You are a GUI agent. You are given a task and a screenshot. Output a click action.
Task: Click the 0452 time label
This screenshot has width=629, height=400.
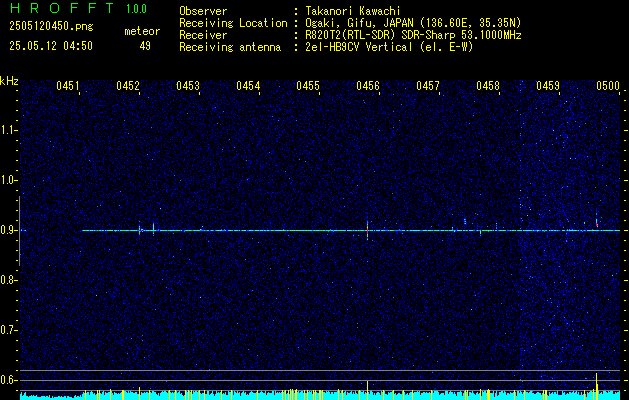tap(128, 86)
